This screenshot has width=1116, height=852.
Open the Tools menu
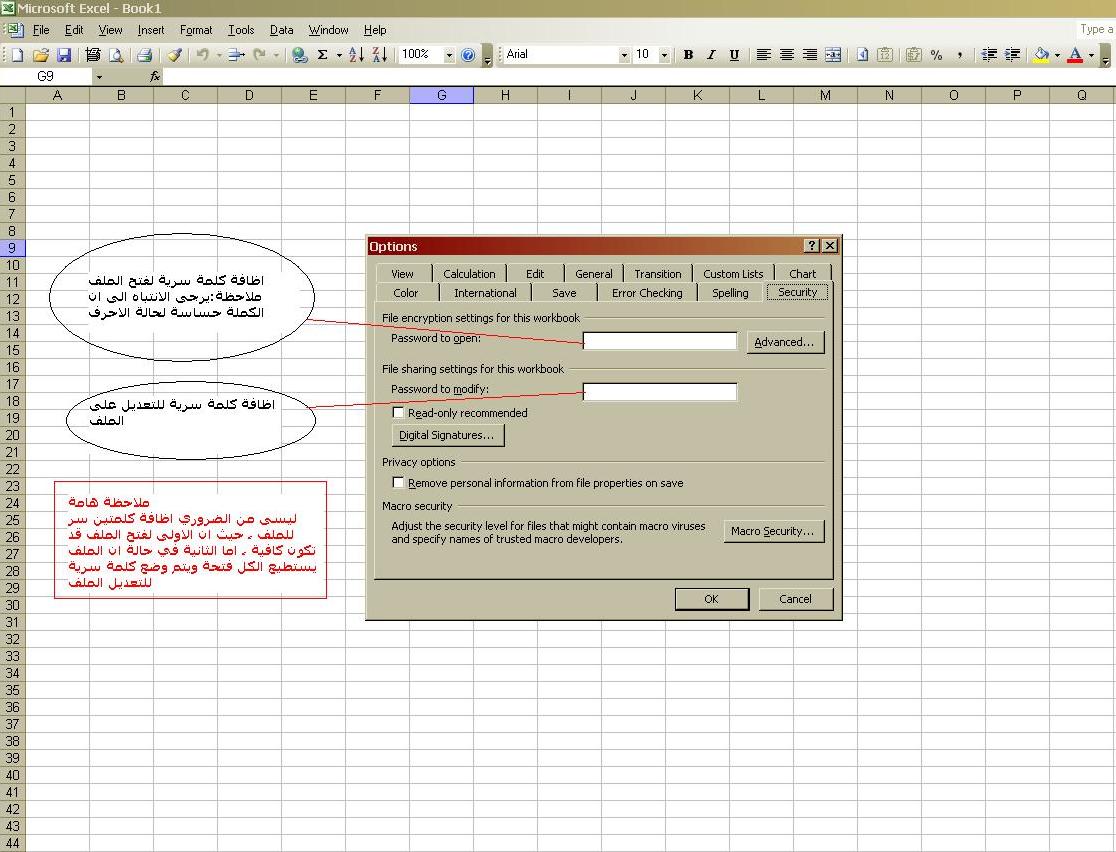click(241, 30)
